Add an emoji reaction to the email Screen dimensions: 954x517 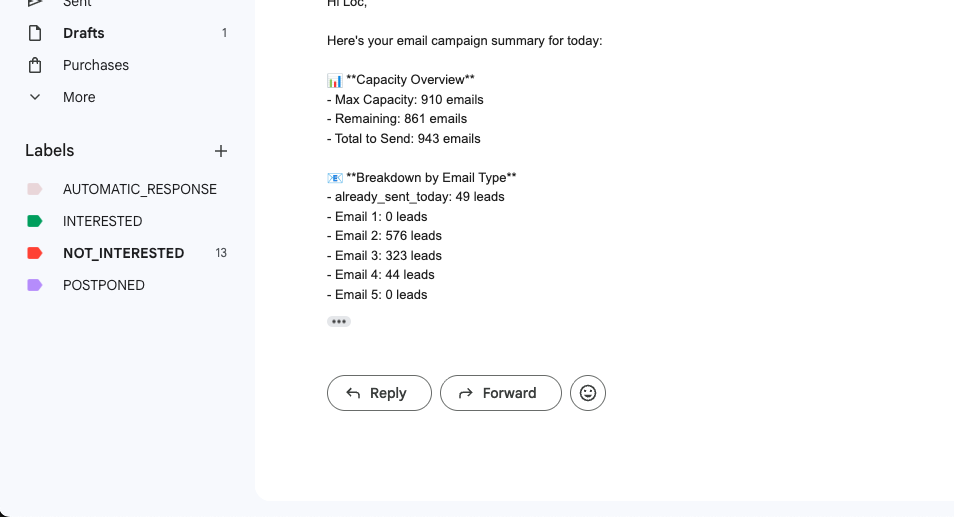(x=588, y=393)
